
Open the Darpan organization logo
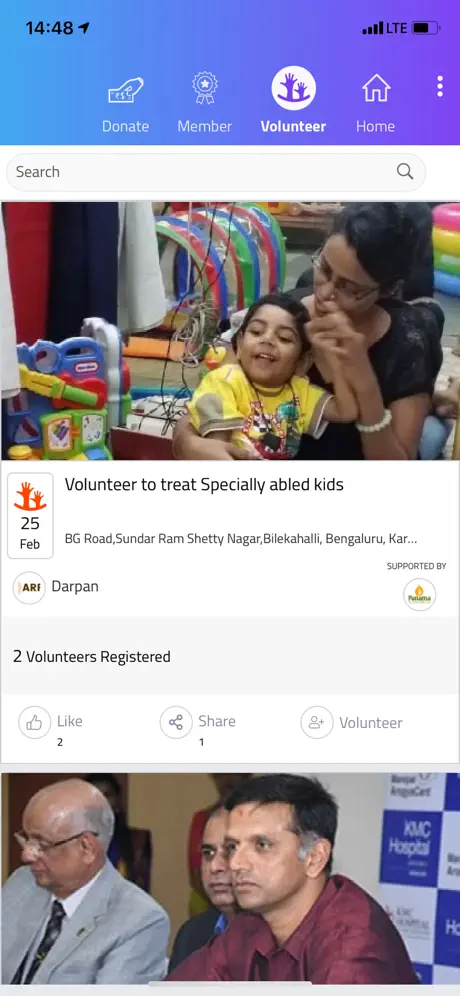pyautogui.click(x=29, y=588)
